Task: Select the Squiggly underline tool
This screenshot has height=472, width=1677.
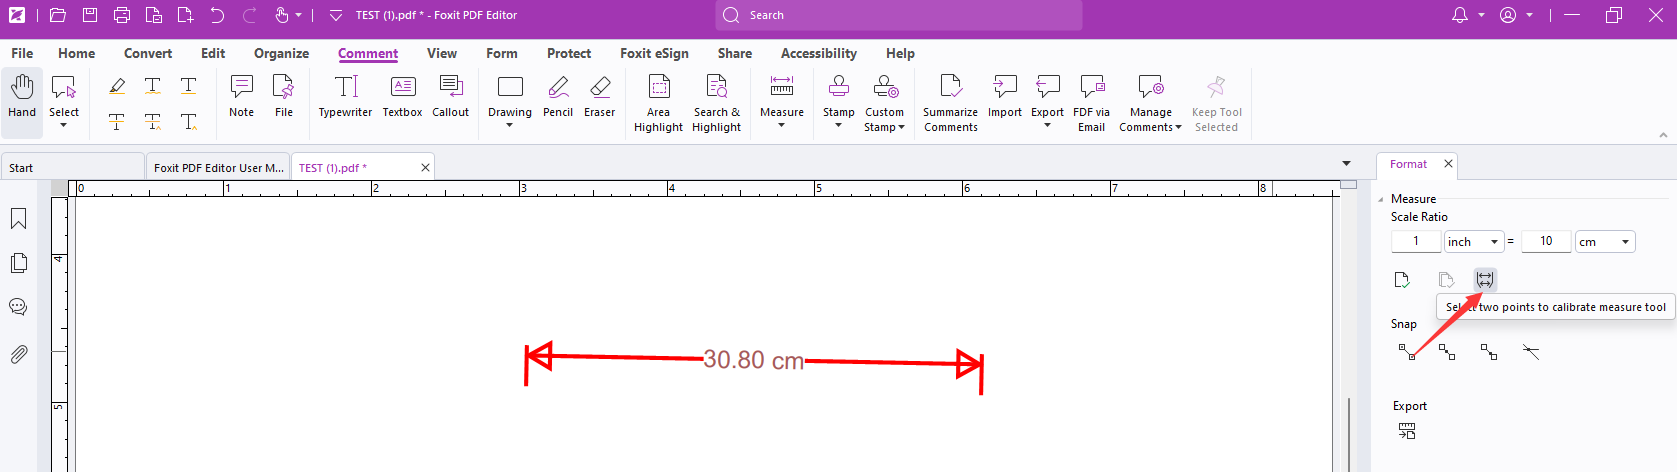Action: (153, 86)
